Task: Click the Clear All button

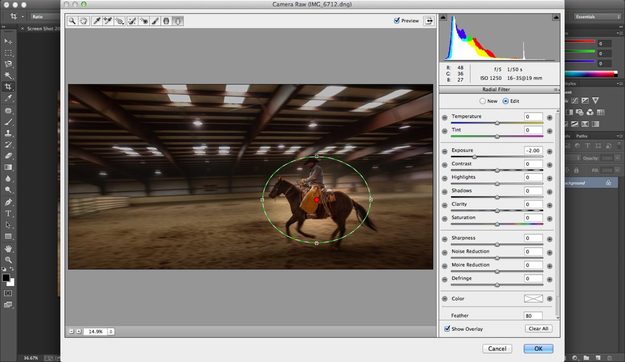Action: tap(539, 329)
